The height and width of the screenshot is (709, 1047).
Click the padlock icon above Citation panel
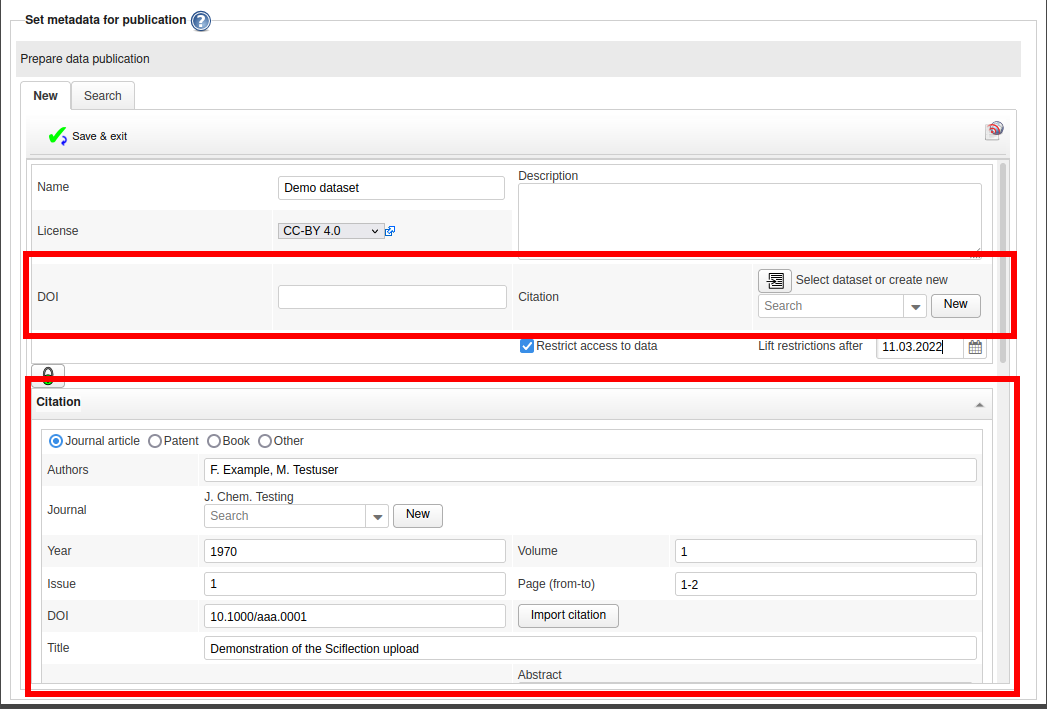click(x=48, y=376)
